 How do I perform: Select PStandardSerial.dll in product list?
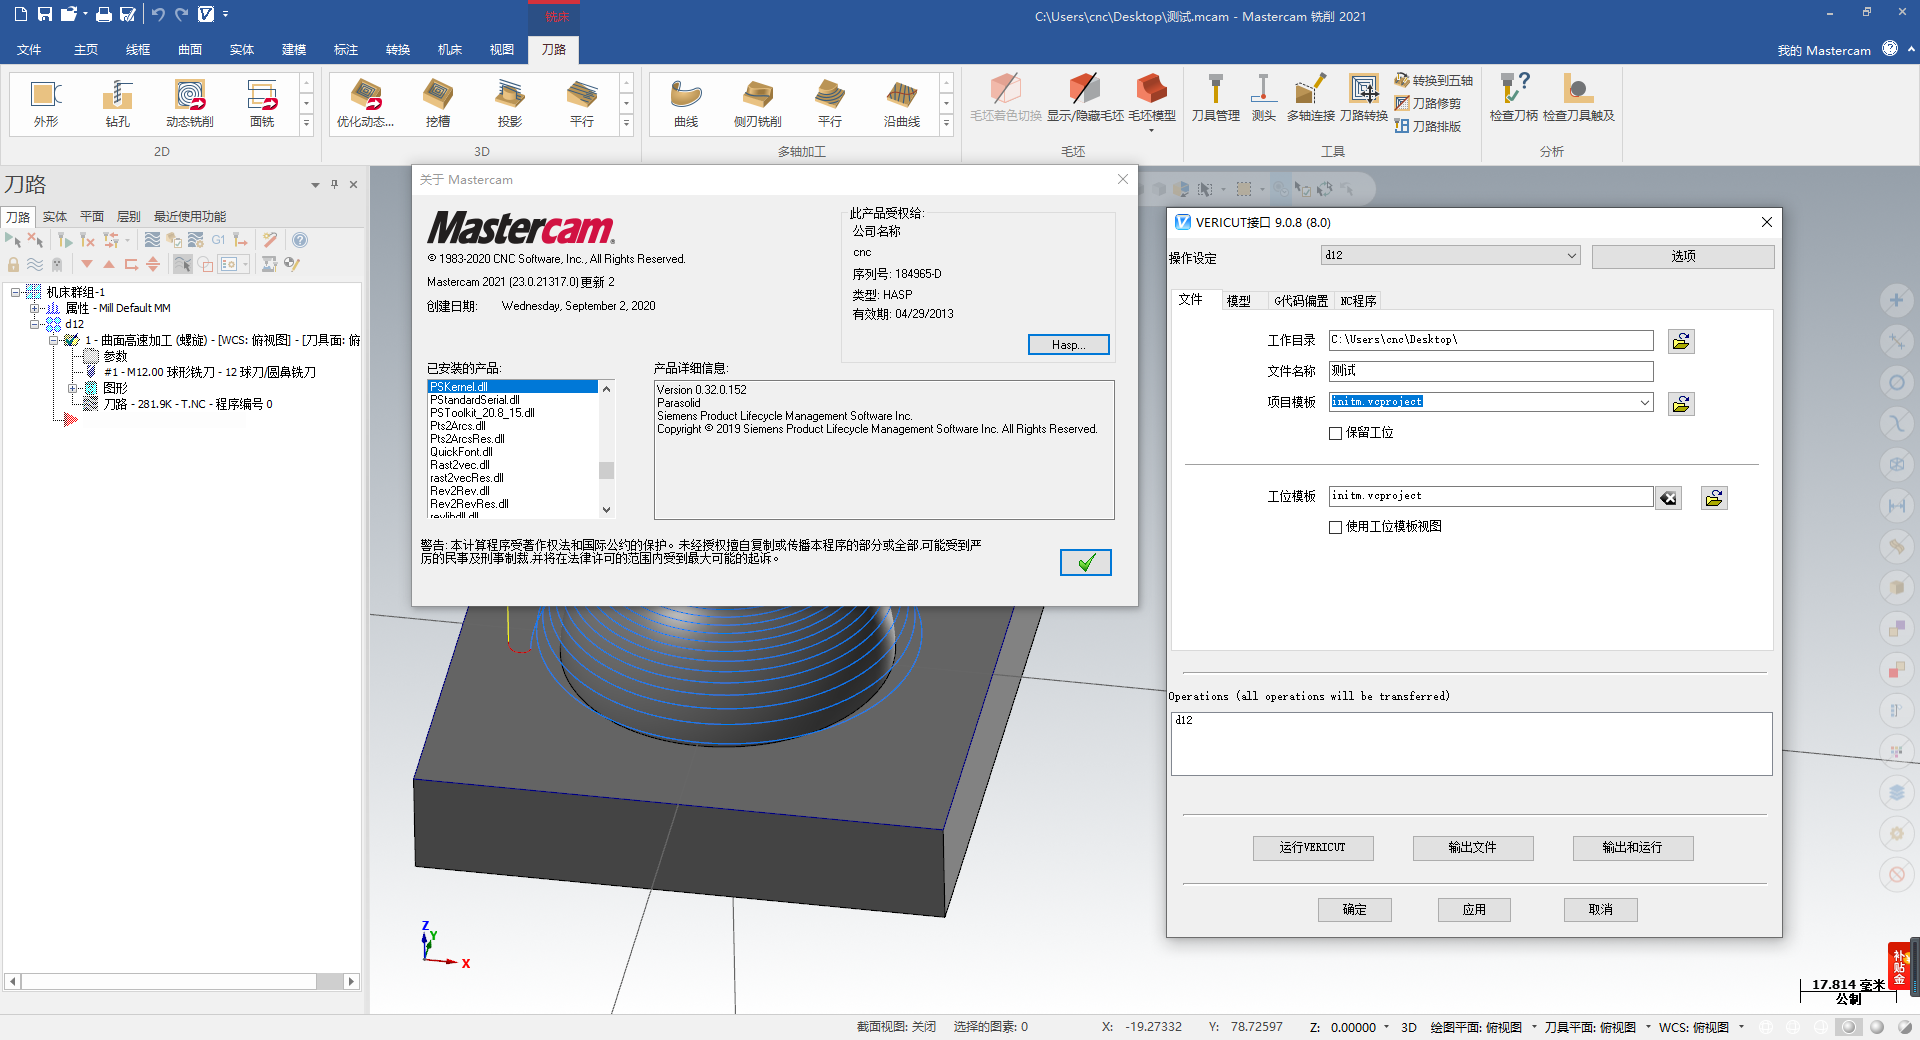point(474,400)
